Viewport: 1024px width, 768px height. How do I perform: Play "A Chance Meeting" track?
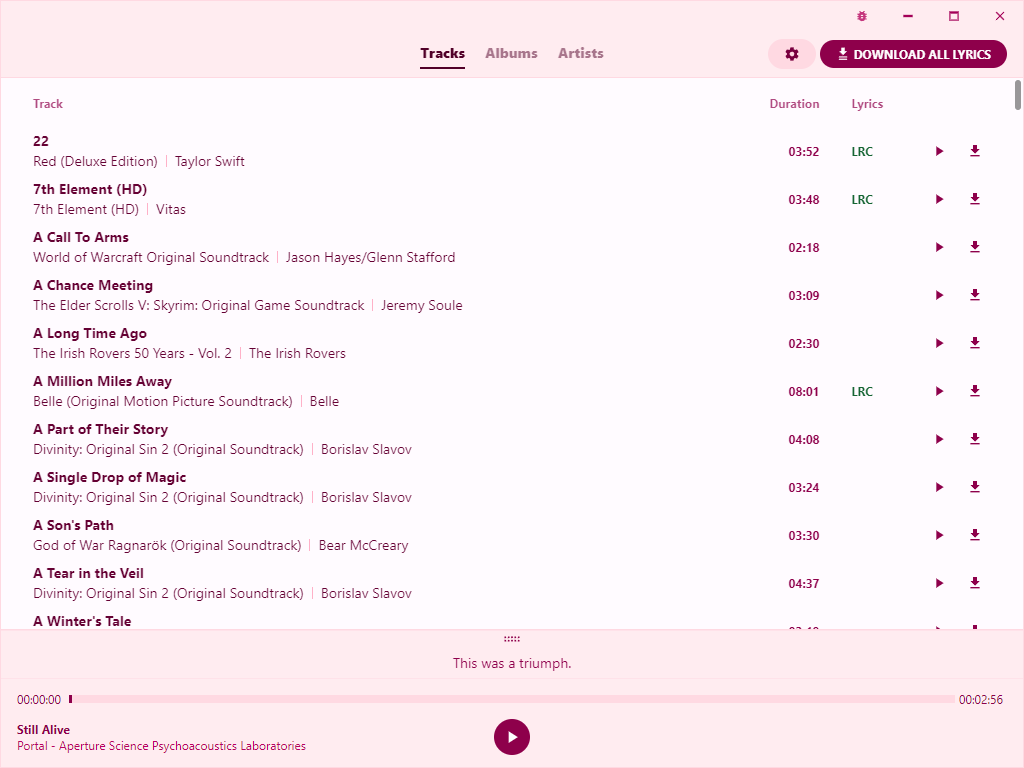(939, 295)
